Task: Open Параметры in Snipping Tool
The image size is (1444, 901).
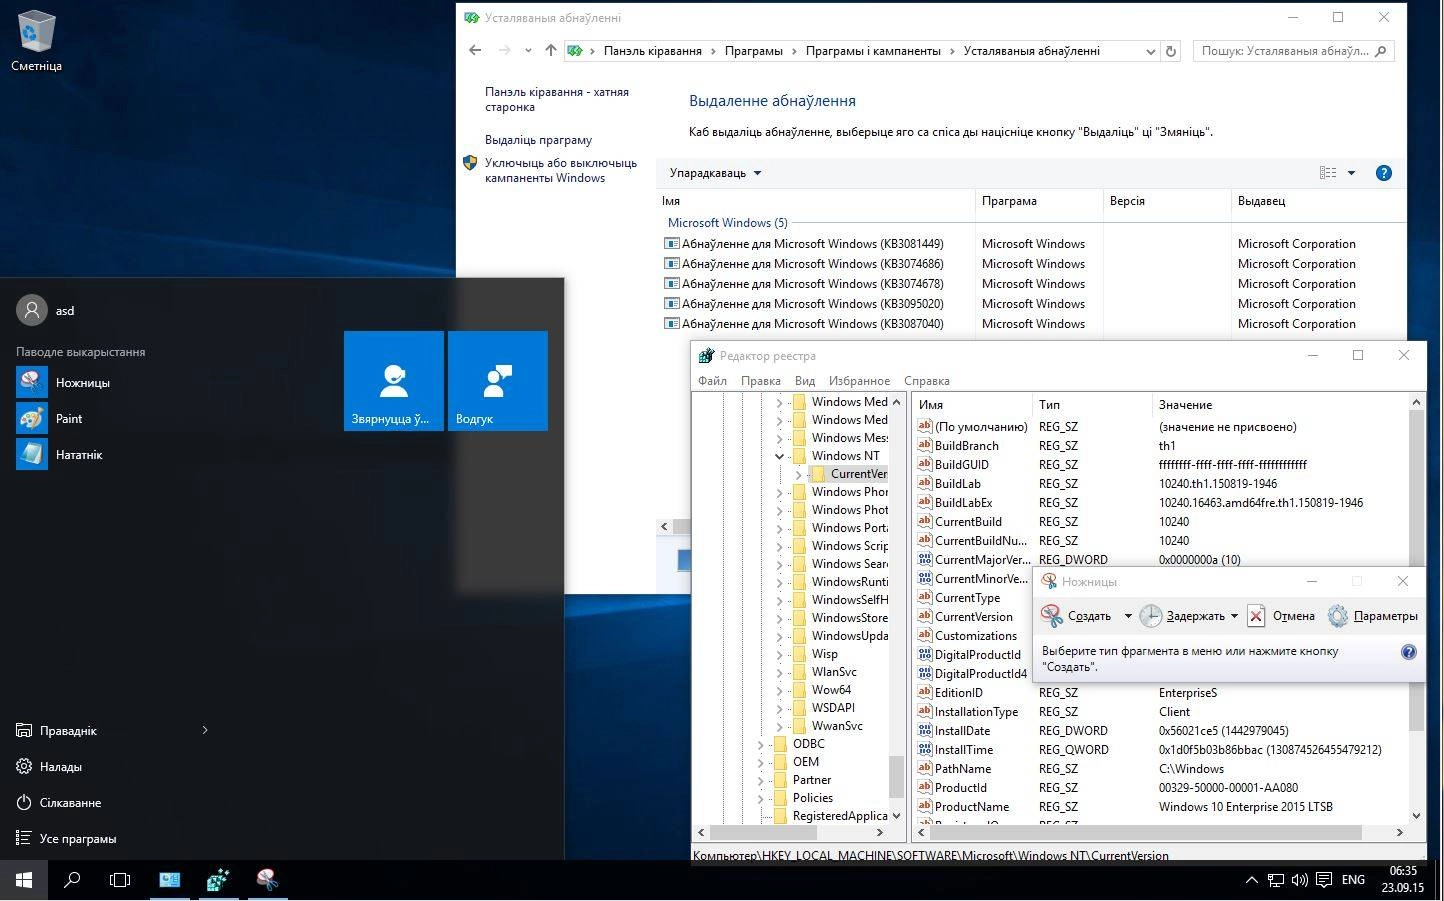Action: [x=1373, y=616]
